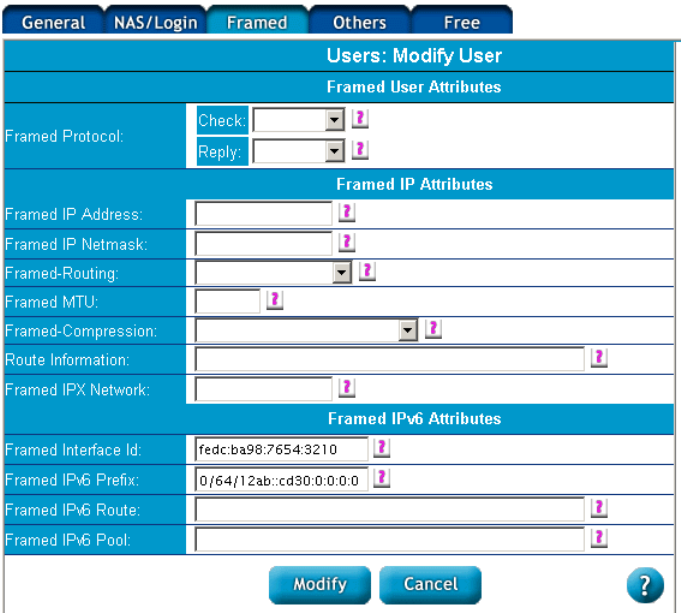Show help for Framed IPv6 Pool
Image resolution: width=681 pixels, height=613 pixels.
point(599,538)
